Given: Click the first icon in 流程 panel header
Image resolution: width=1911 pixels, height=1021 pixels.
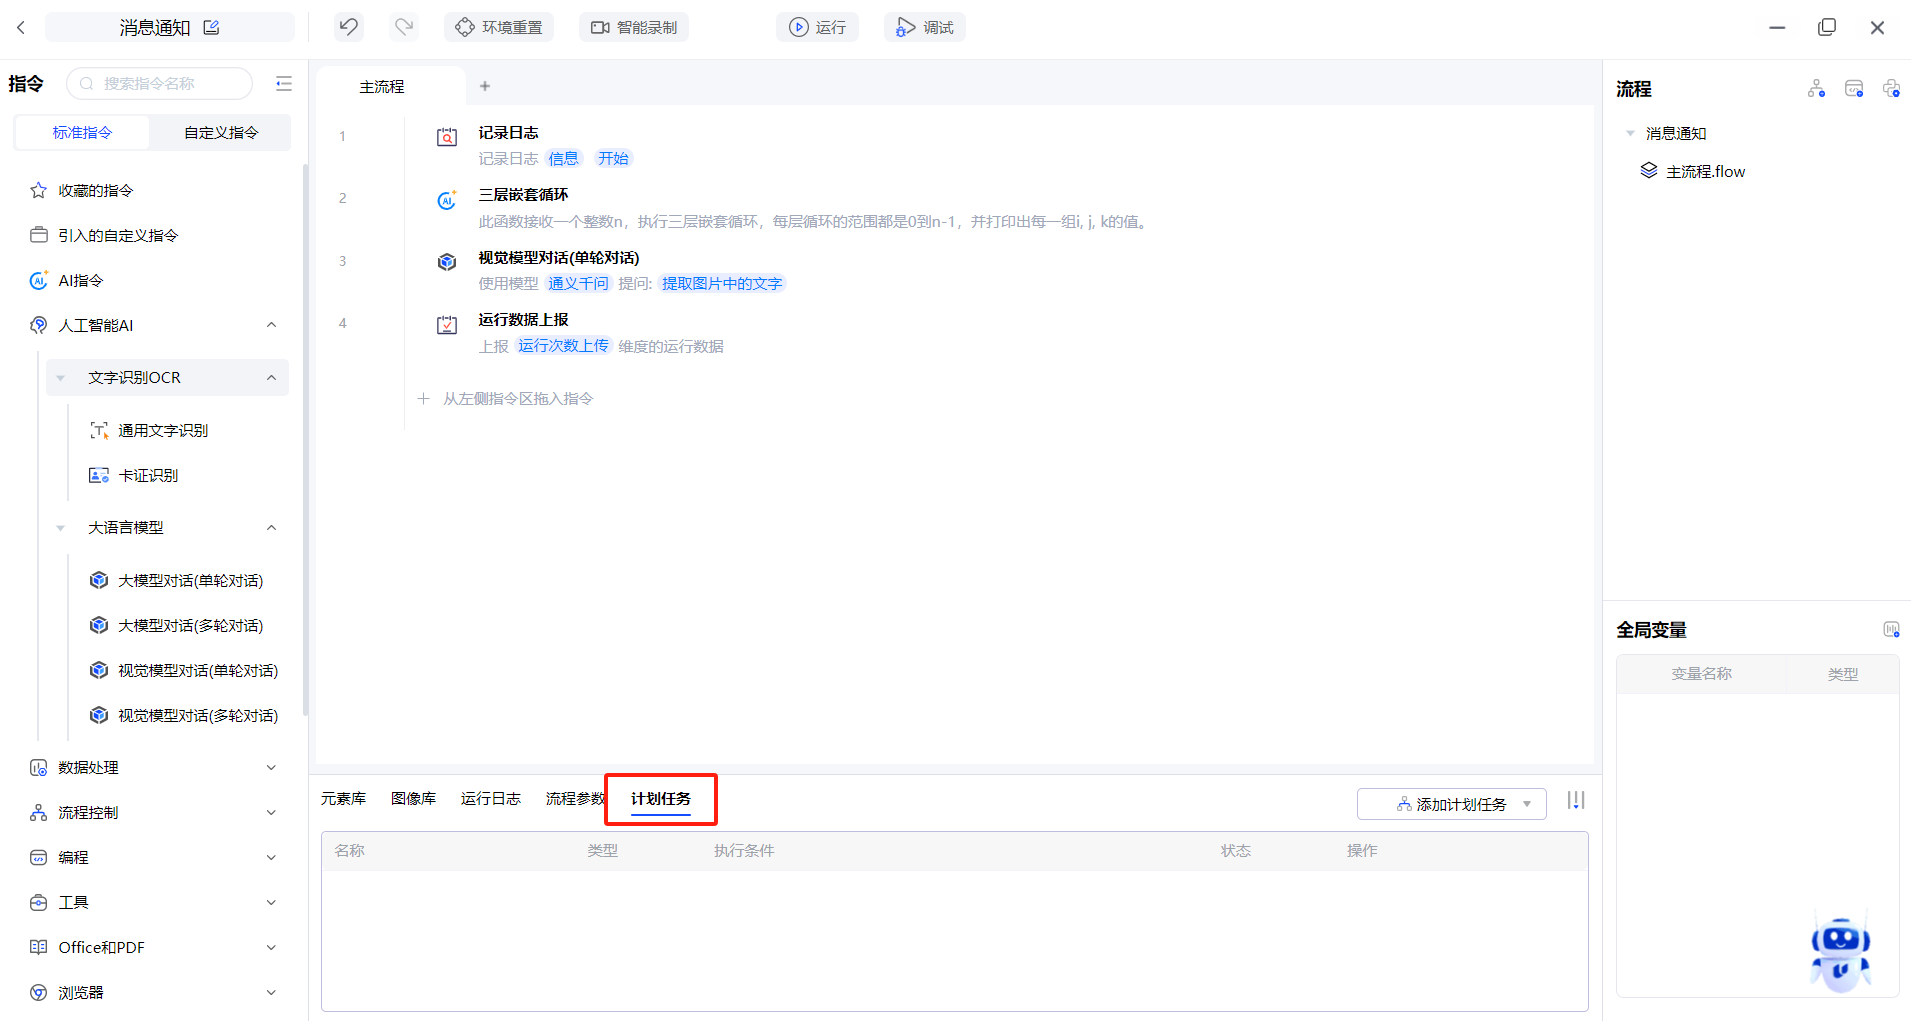Looking at the screenshot, I should click(x=1816, y=89).
